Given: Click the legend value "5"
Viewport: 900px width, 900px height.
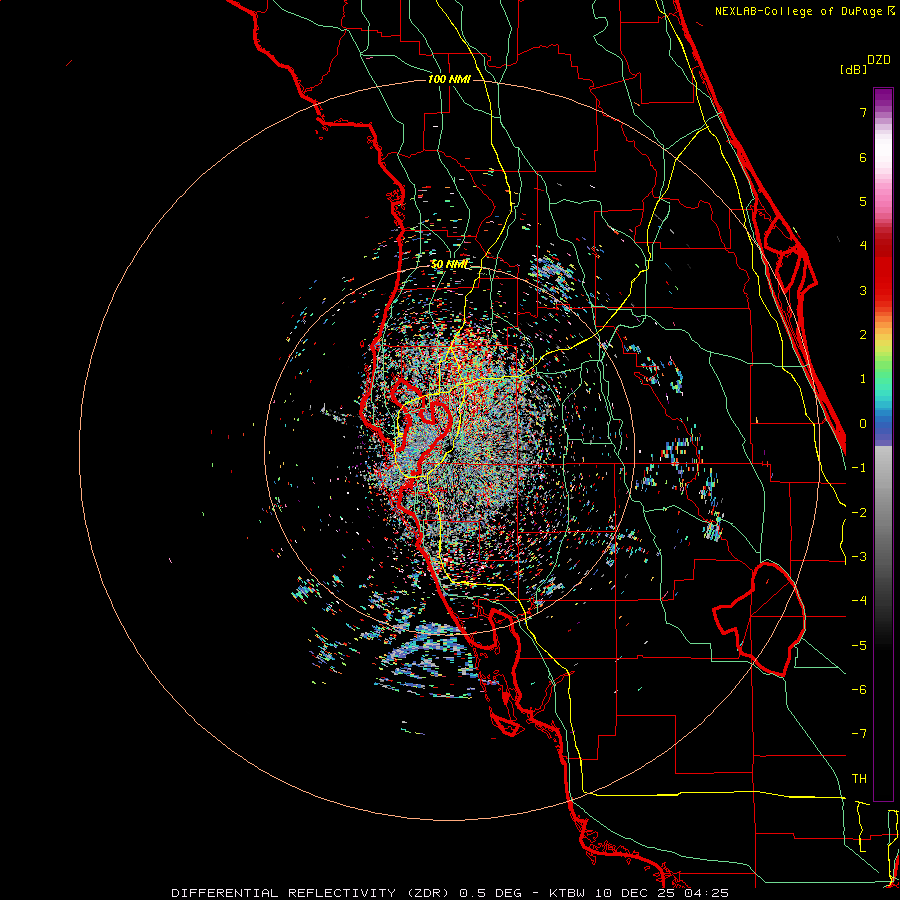Looking at the screenshot, I should click(x=863, y=201).
